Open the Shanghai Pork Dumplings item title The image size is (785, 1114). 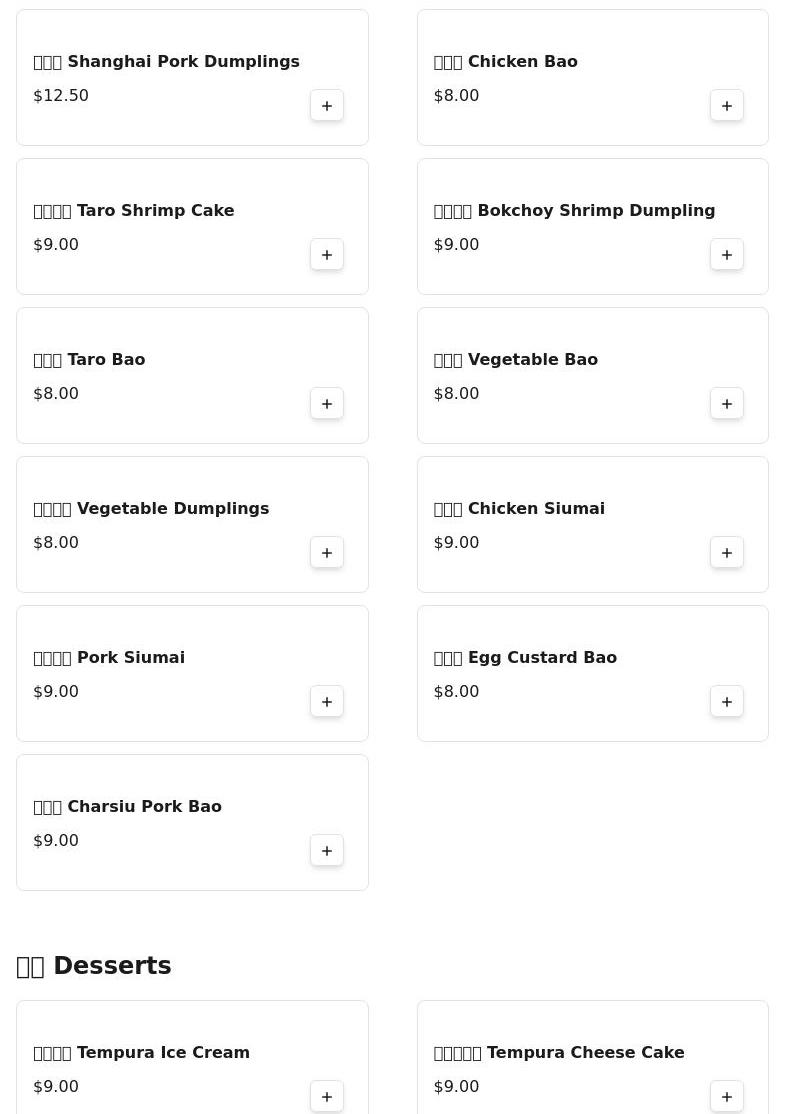[x=166, y=62]
